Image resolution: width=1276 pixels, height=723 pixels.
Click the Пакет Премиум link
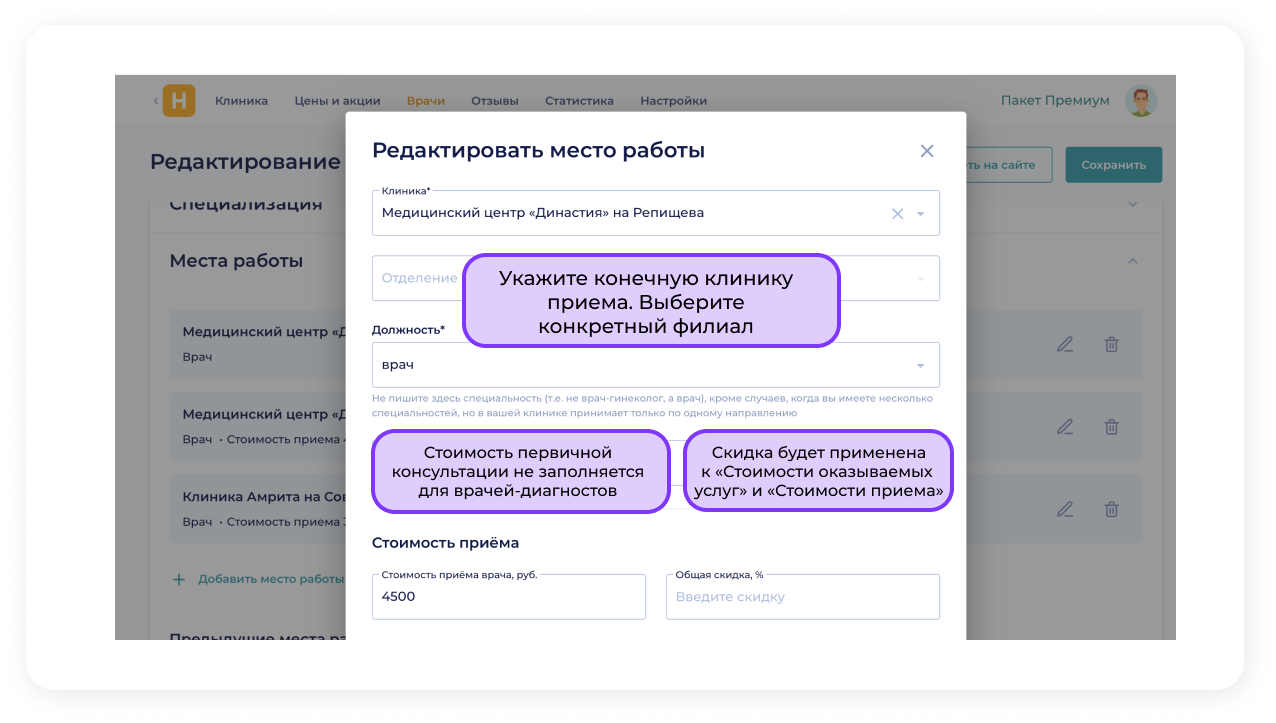1055,101
